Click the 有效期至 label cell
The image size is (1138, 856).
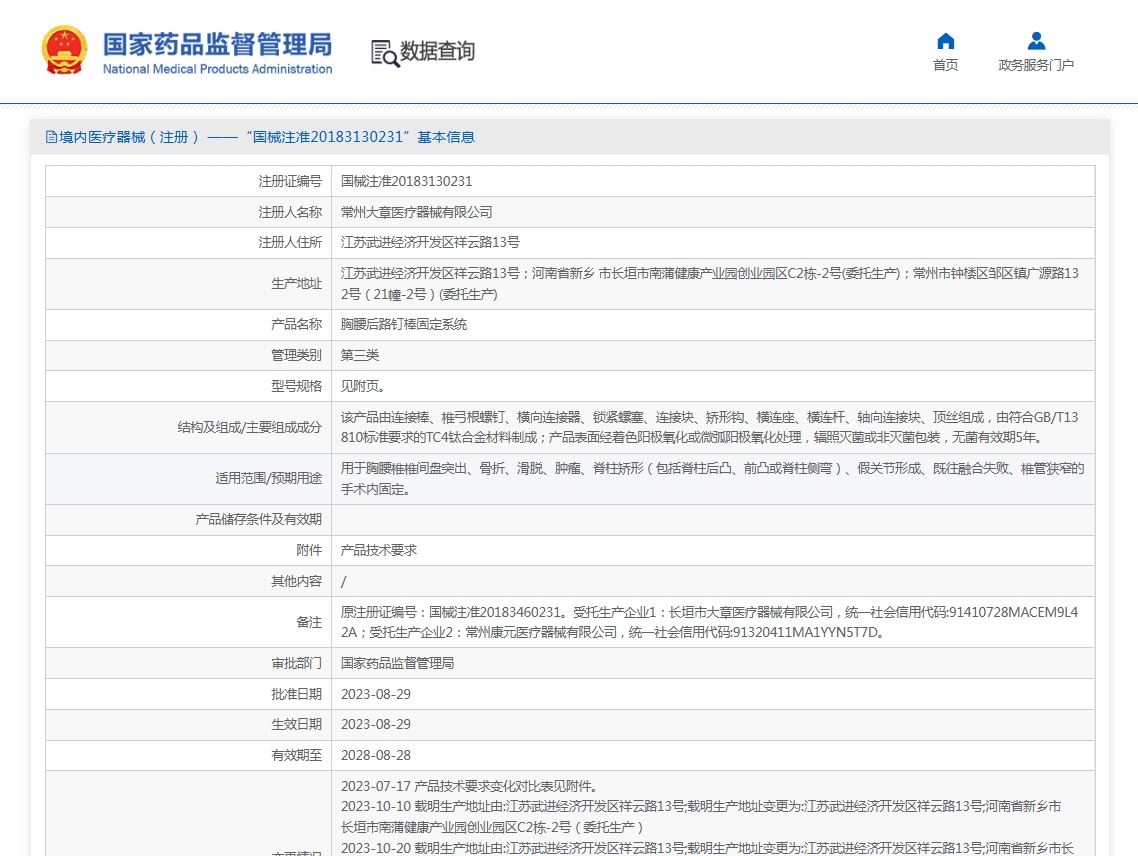click(189, 755)
